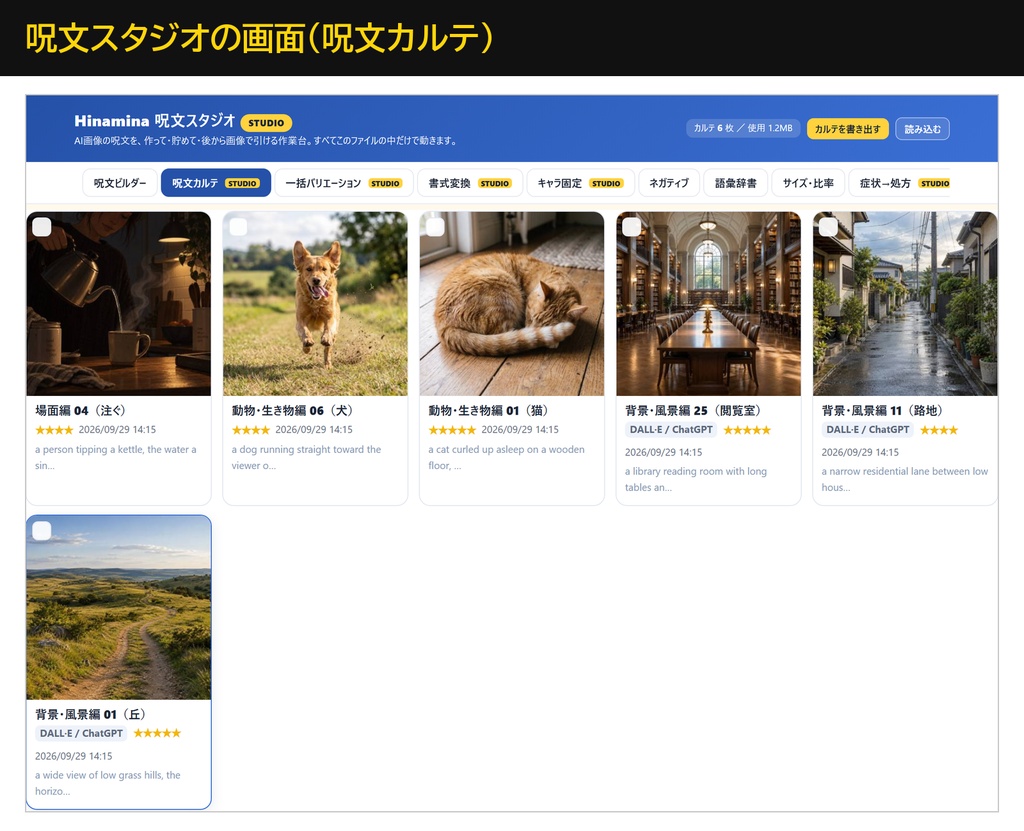
Task: Tick the checkbox on the dog card
Action: coord(238,227)
